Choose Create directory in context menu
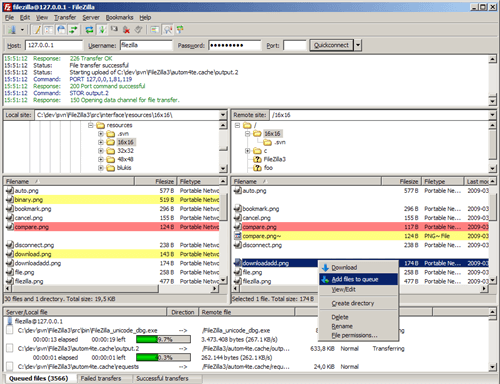 tap(359, 303)
